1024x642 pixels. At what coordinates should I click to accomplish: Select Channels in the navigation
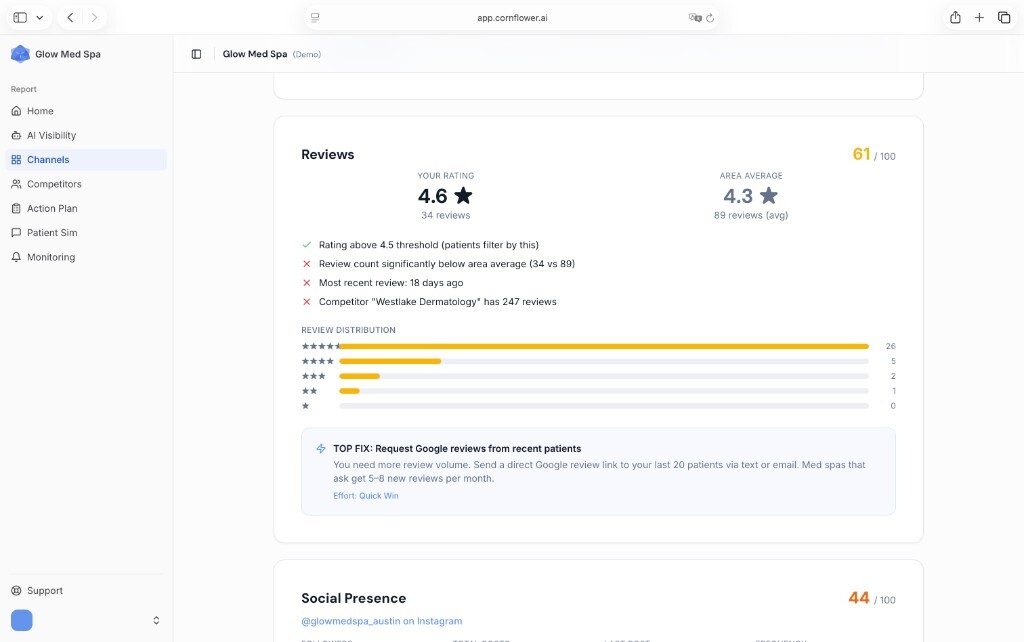pos(49,159)
